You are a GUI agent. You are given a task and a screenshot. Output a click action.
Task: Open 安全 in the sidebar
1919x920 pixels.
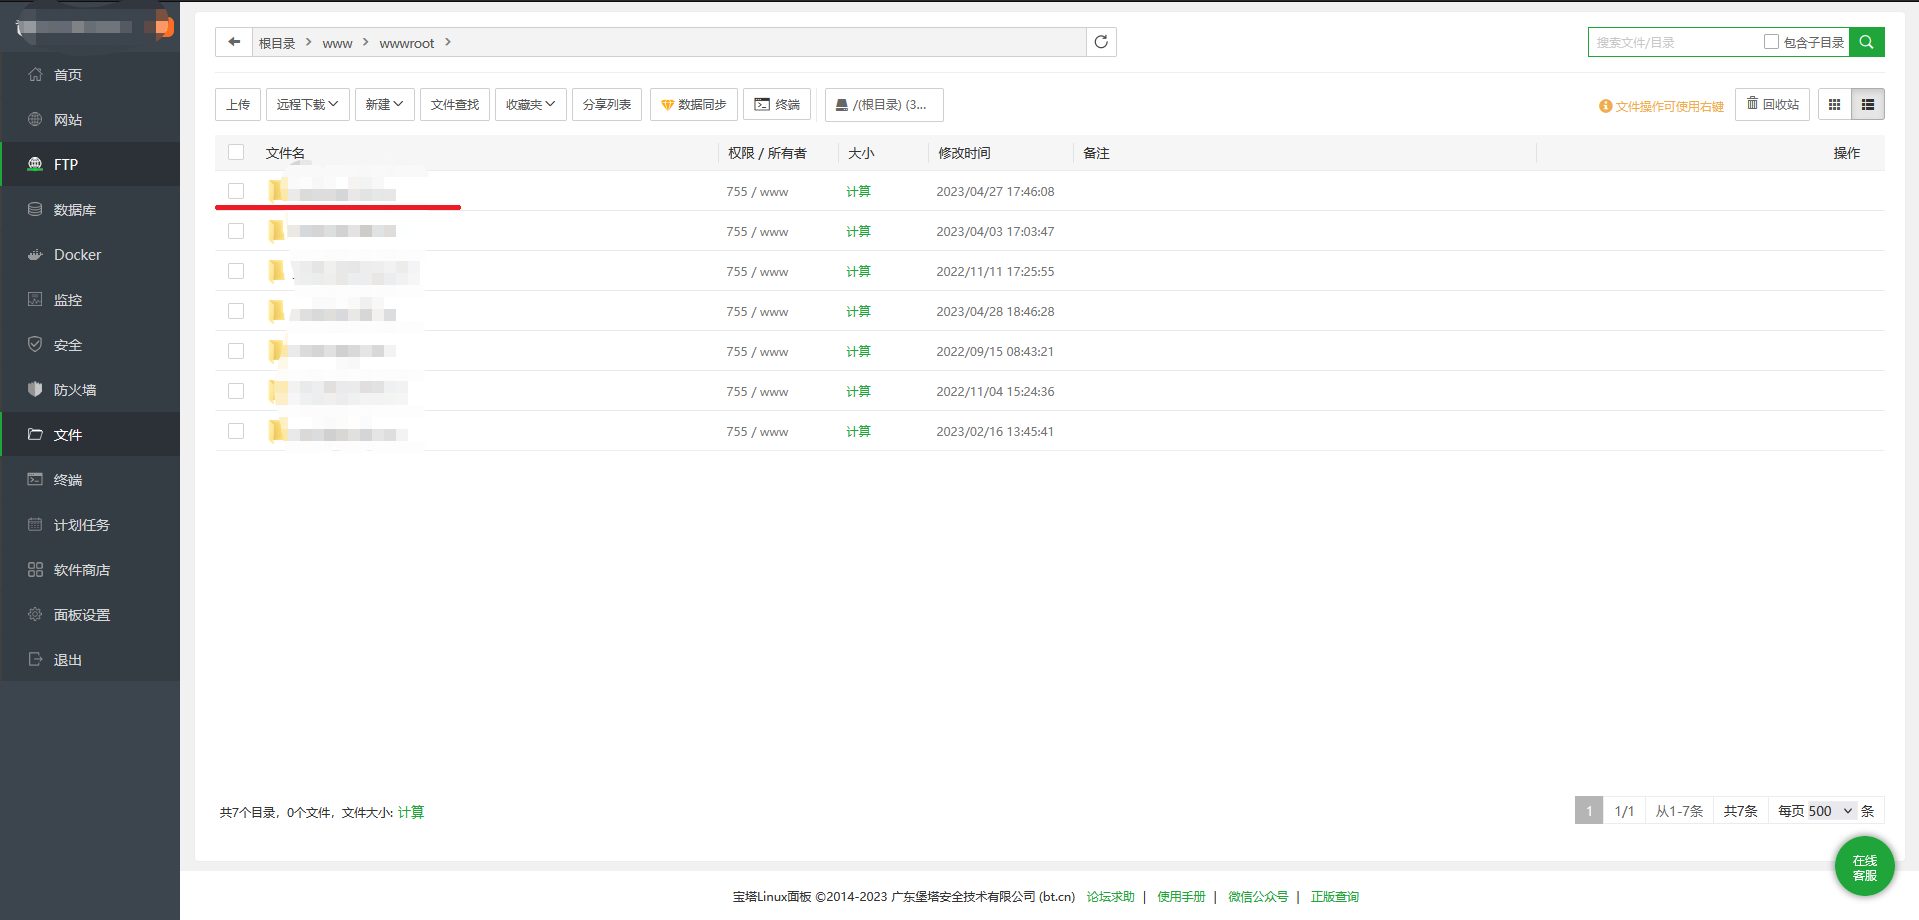coord(90,345)
